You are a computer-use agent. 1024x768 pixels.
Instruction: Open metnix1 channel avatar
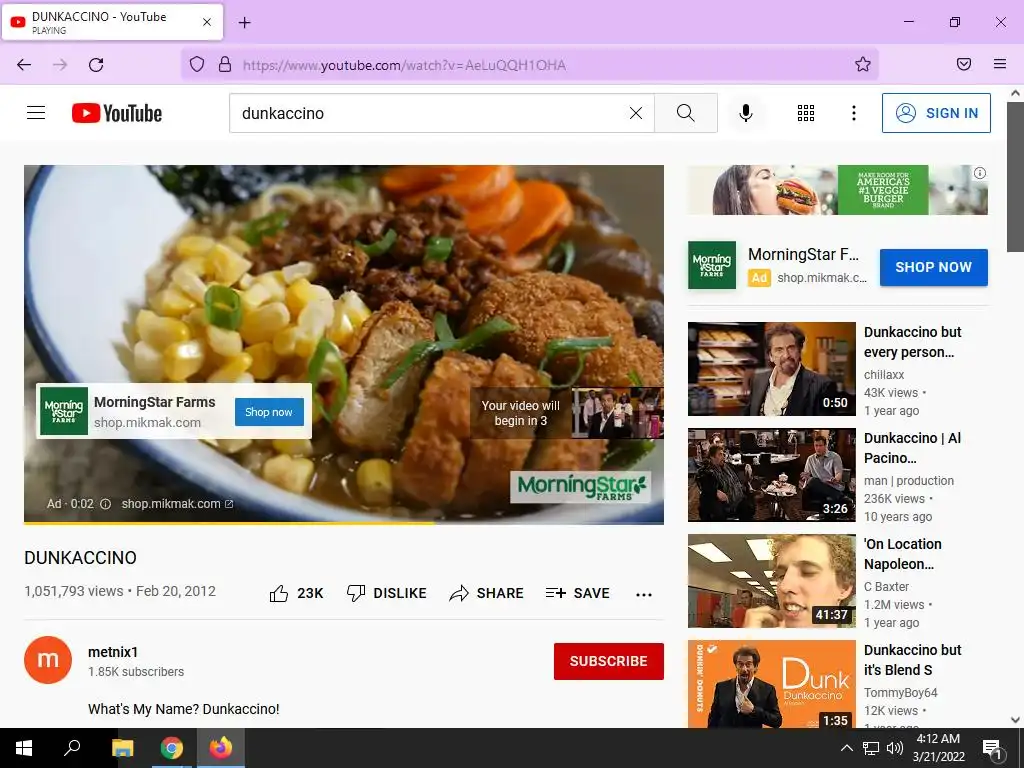[48, 660]
